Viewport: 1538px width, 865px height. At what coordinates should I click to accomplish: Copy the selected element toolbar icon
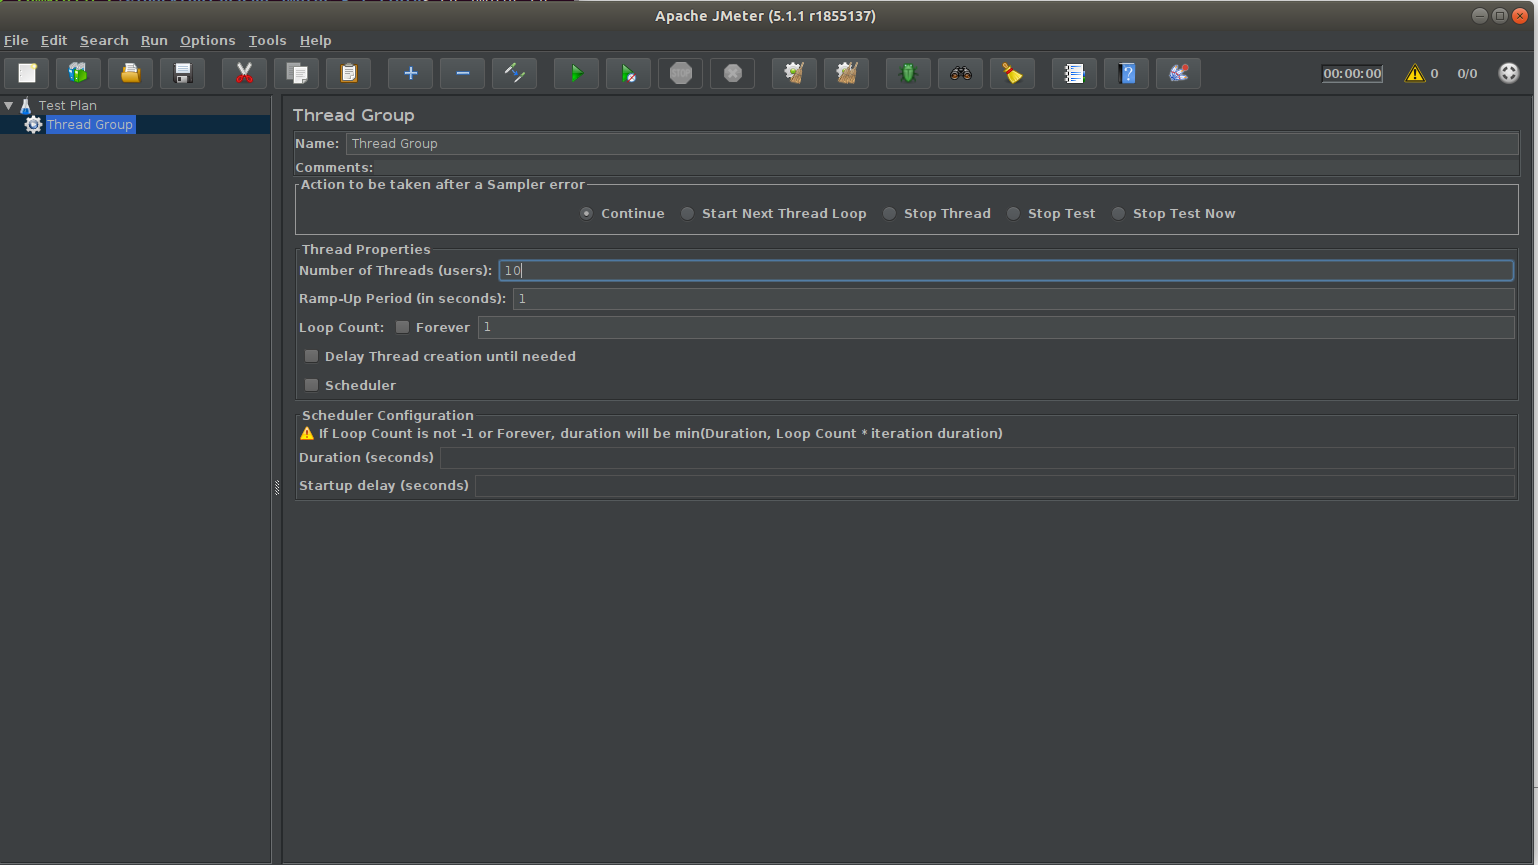(x=296, y=73)
